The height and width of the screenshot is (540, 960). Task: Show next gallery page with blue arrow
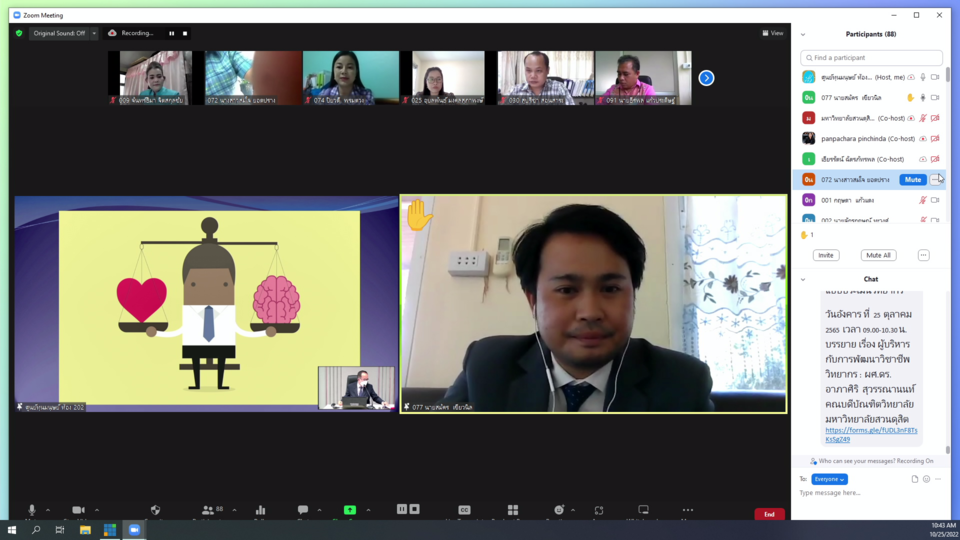coord(706,78)
